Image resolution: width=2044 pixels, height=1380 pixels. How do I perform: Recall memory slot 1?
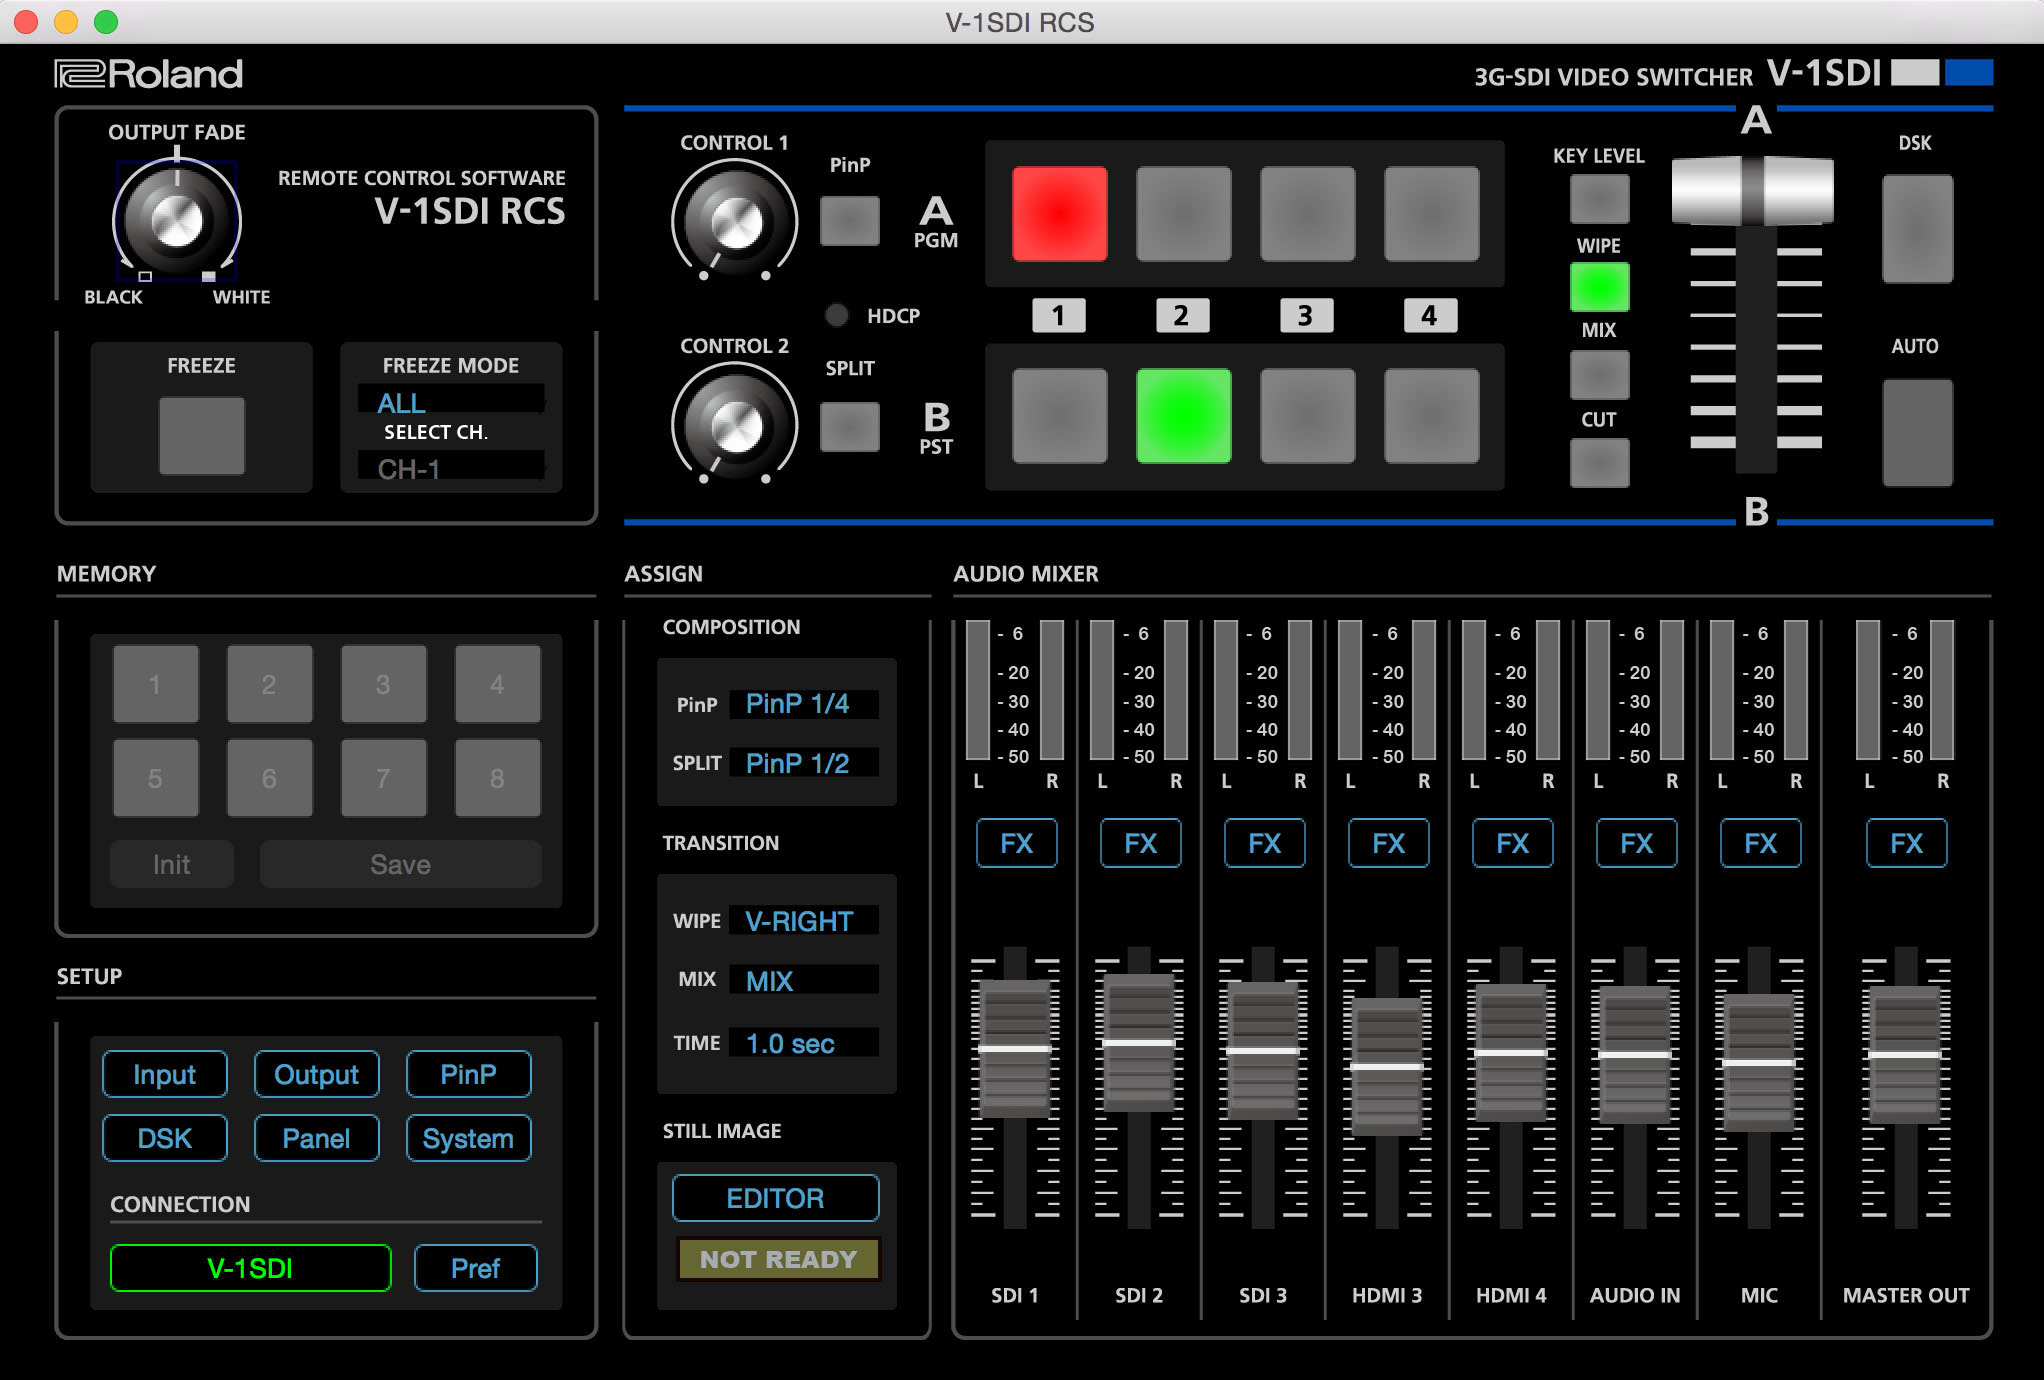pos(155,684)
